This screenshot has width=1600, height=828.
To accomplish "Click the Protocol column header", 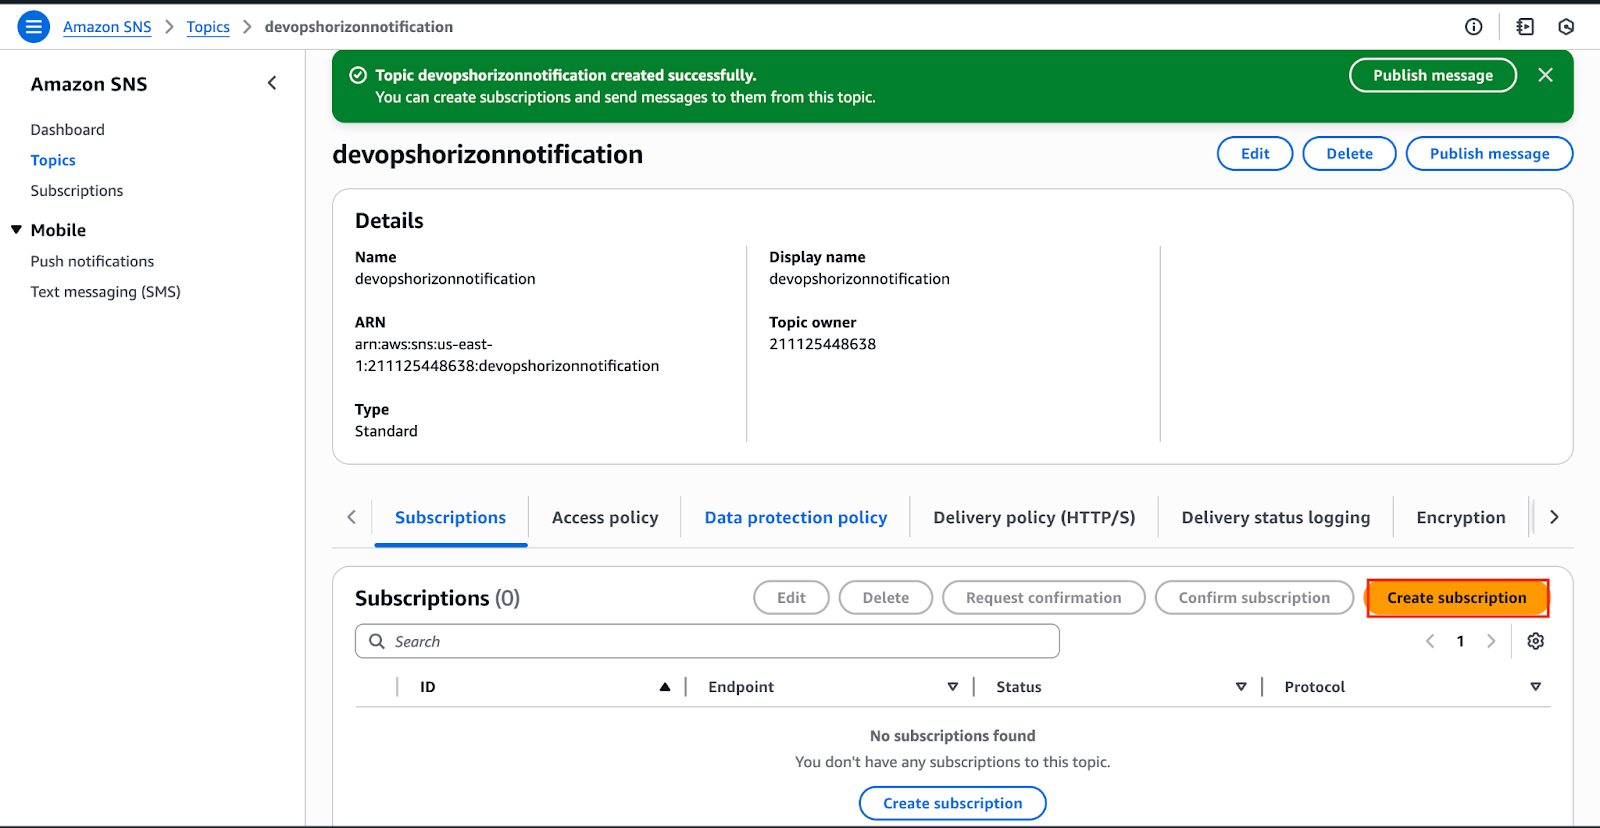I will click(x=1315, y=687).
